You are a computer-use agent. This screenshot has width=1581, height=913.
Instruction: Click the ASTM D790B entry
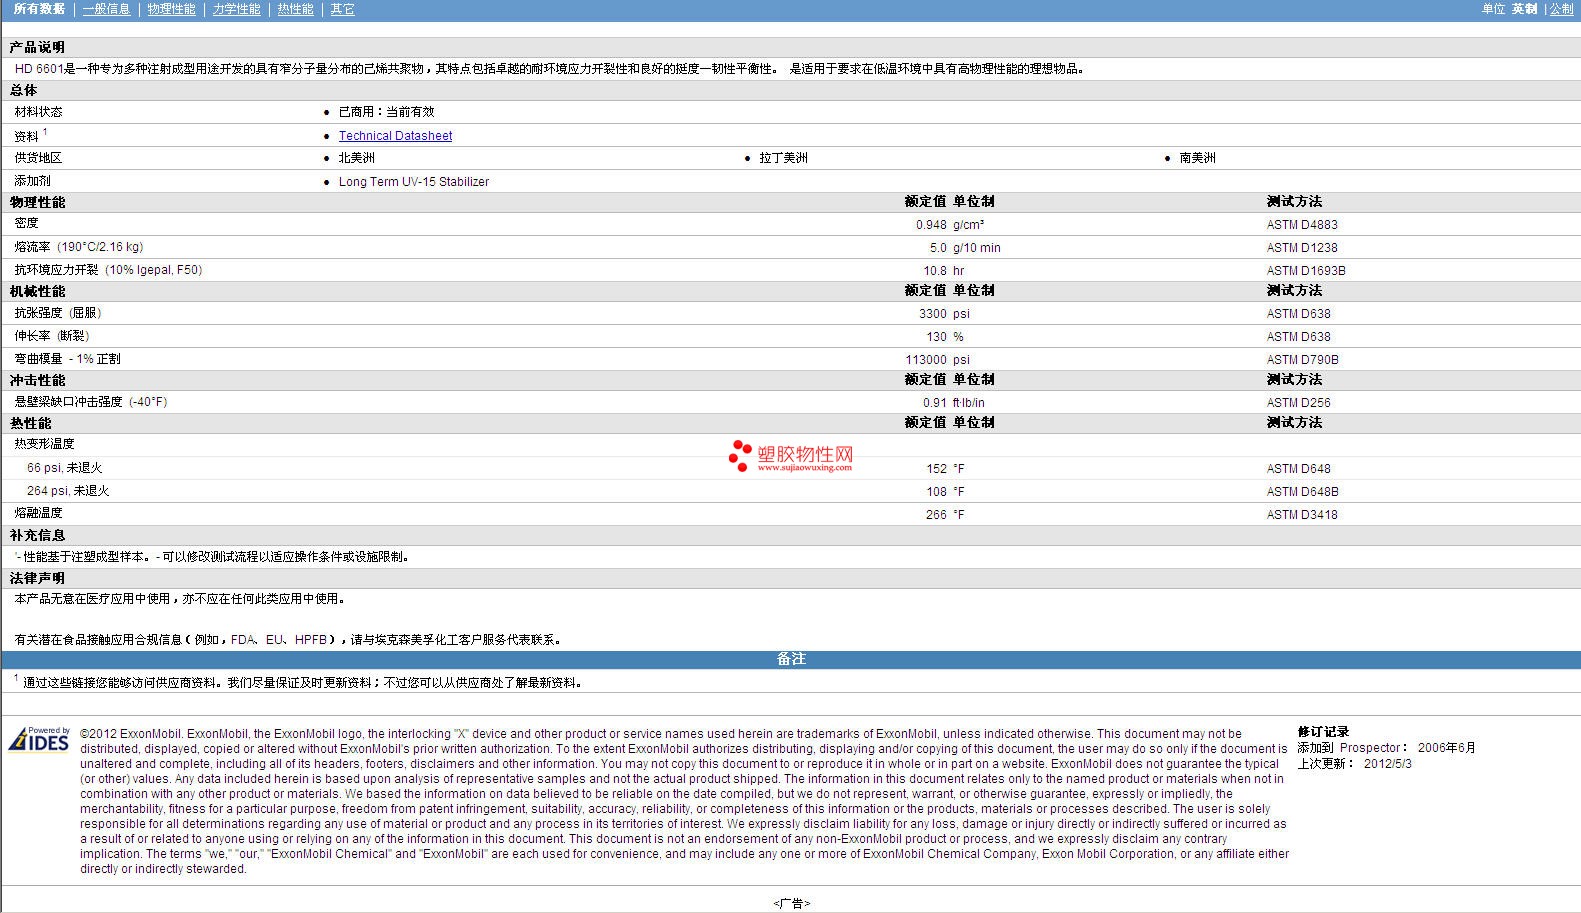pos(1302,360)
